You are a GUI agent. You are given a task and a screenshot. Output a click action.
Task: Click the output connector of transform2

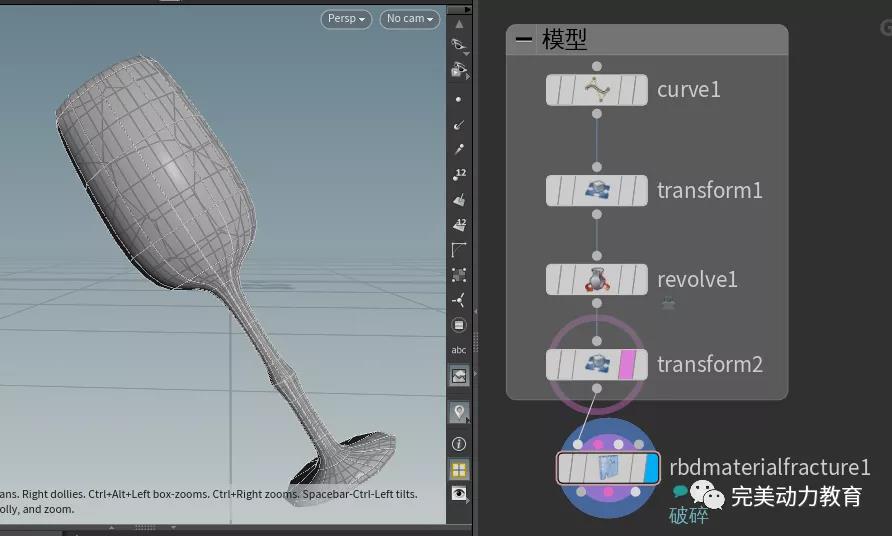(597, 388)
